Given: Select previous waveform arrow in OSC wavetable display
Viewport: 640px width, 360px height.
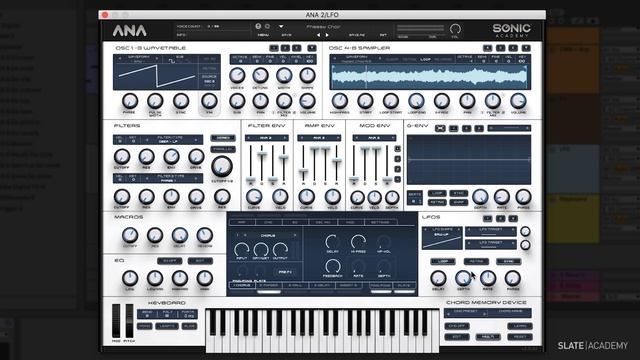Looking at the screenshot, I should click(x=120, y=58).
